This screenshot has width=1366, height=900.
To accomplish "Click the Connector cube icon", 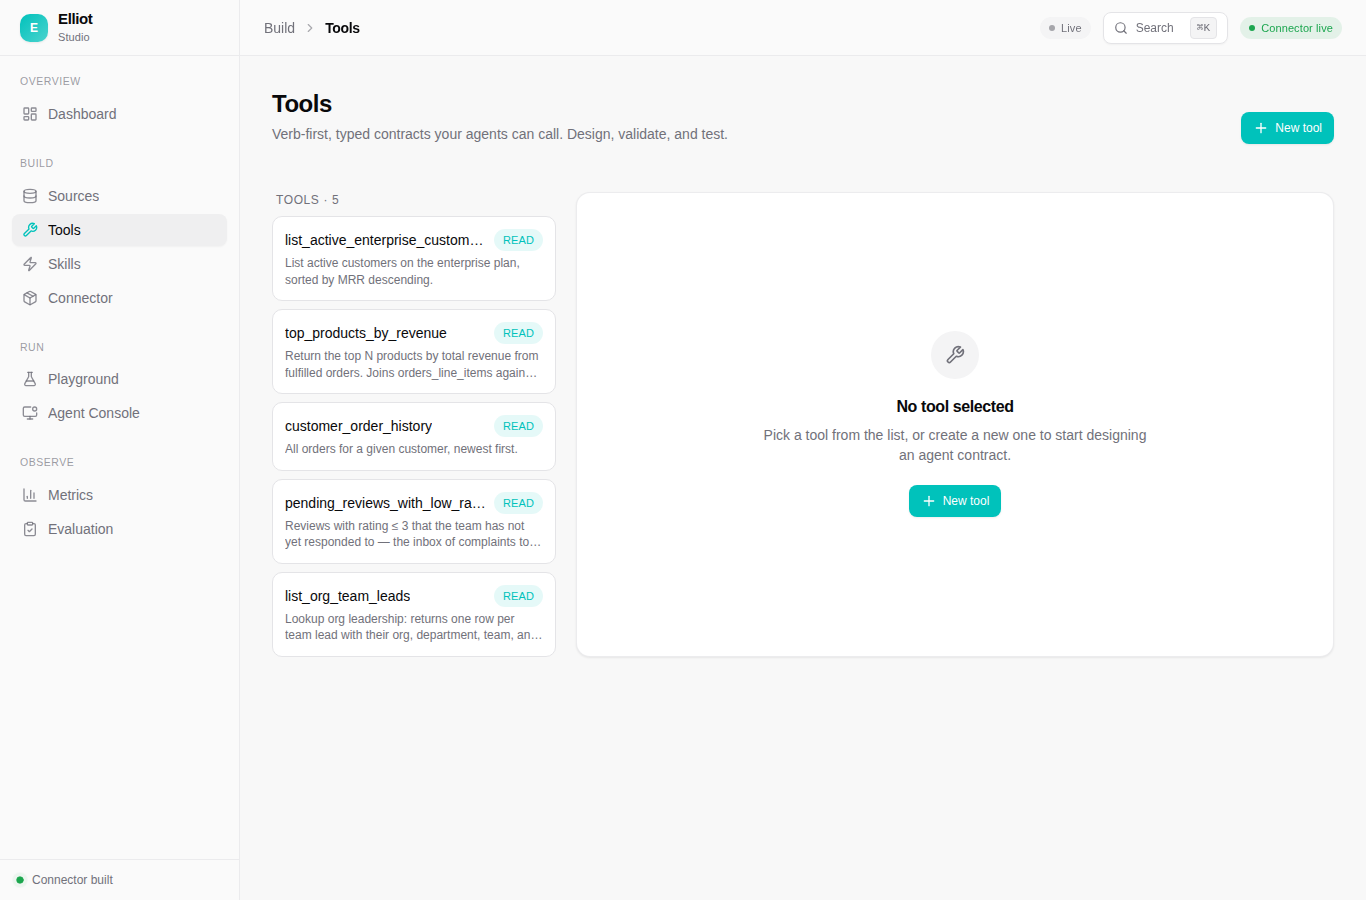I will (30, 298).
